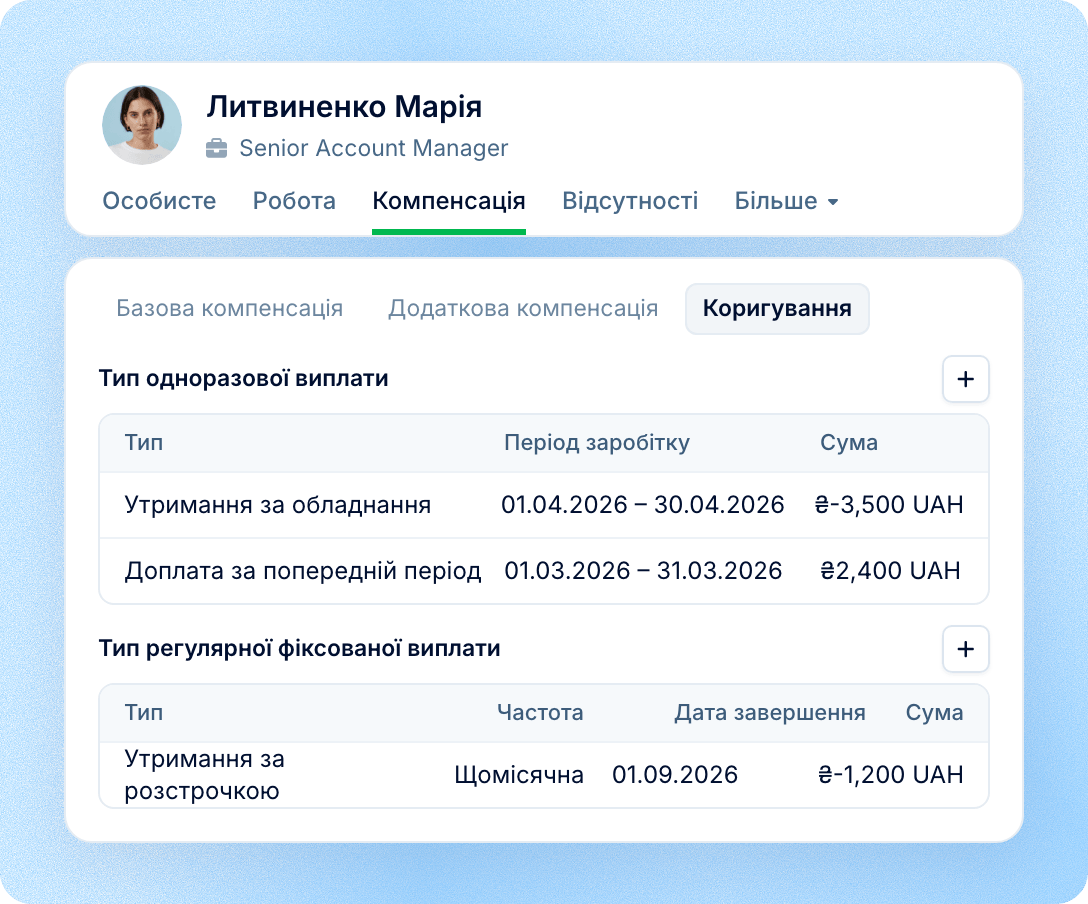Open the Доплата за попередній період row
This screenshot has width=1088, height=904.
pyautogui.click(x=544, y=571)
